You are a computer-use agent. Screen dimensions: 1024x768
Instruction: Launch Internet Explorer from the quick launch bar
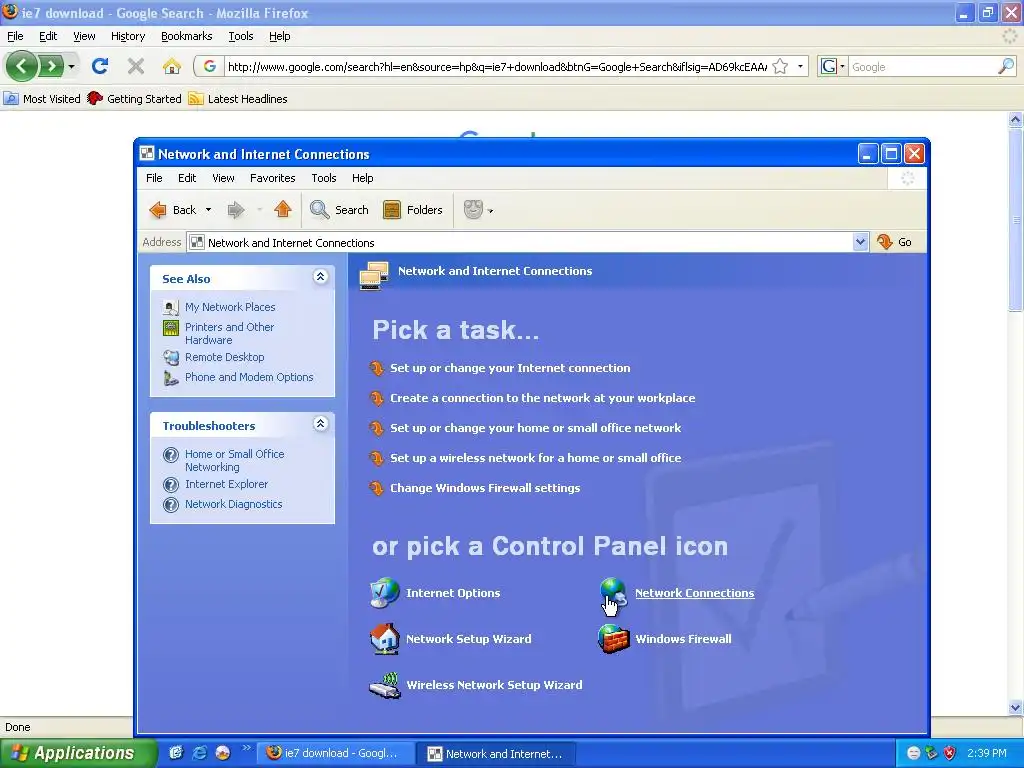click(200, 753)
